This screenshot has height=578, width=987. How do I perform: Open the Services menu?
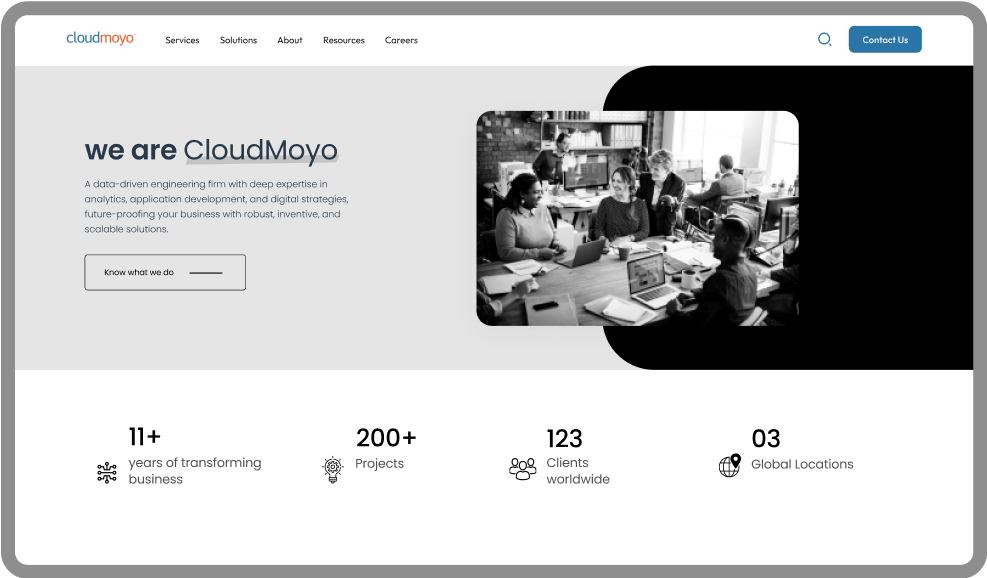pos(182,40)
